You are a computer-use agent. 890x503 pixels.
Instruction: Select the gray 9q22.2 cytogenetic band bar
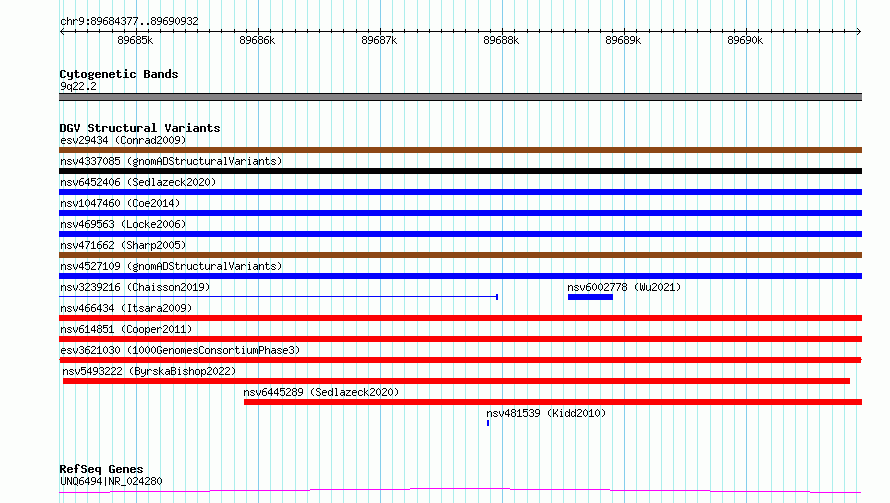pyautogui.click(x=460, y=97)
